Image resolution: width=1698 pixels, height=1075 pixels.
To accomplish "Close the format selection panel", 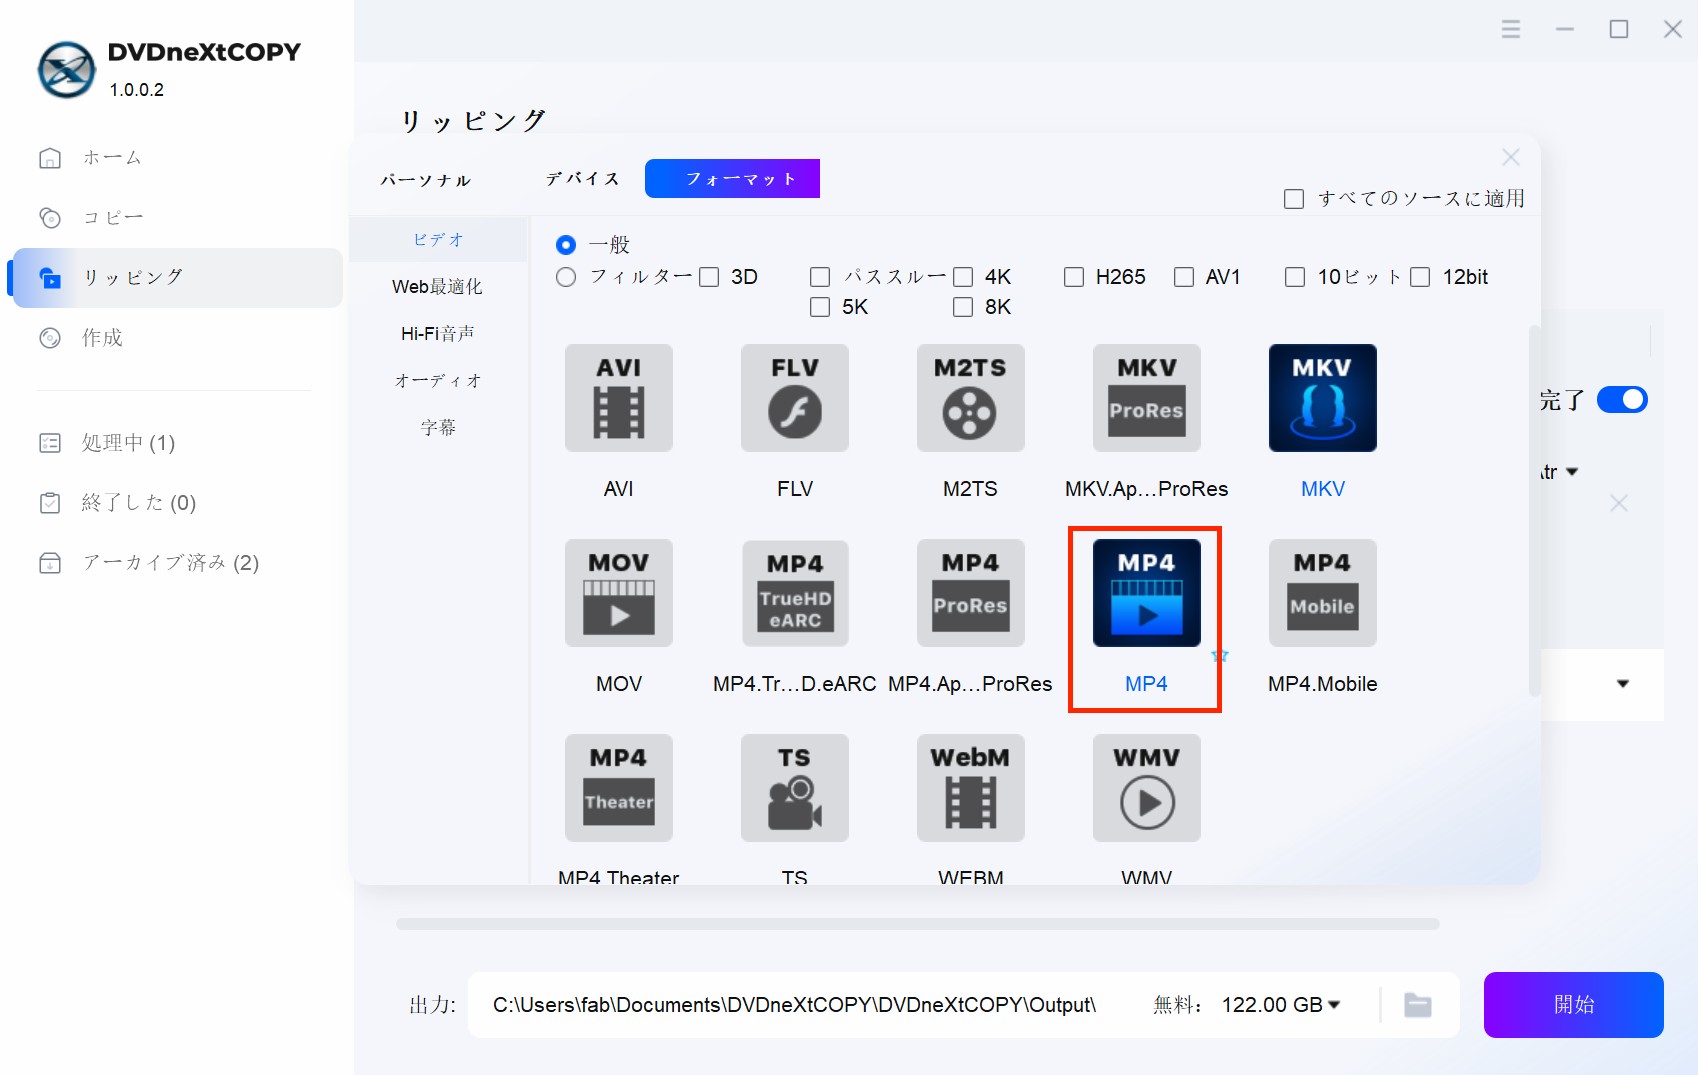I will click(1510, 157).
